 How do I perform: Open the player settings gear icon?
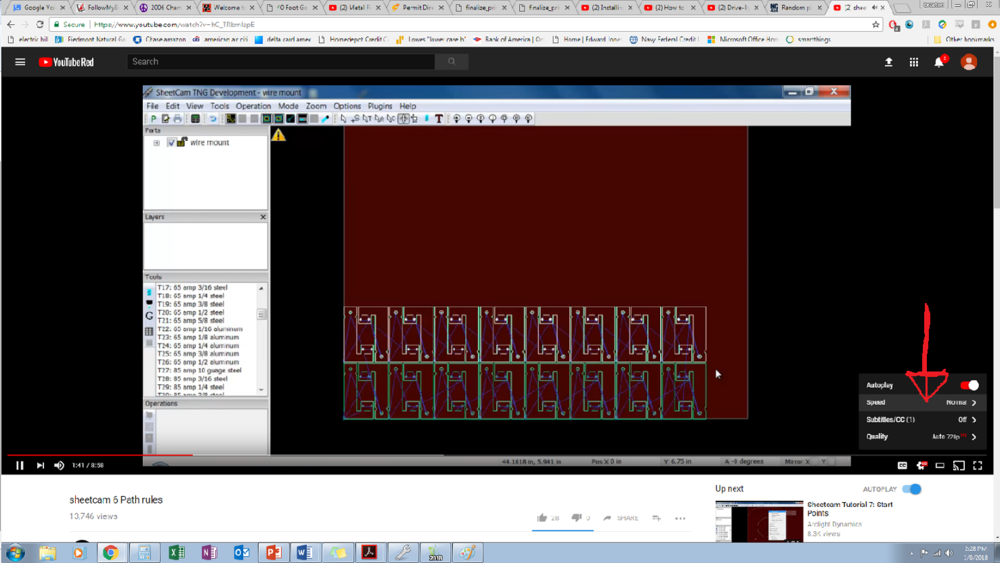click(921, 465)
